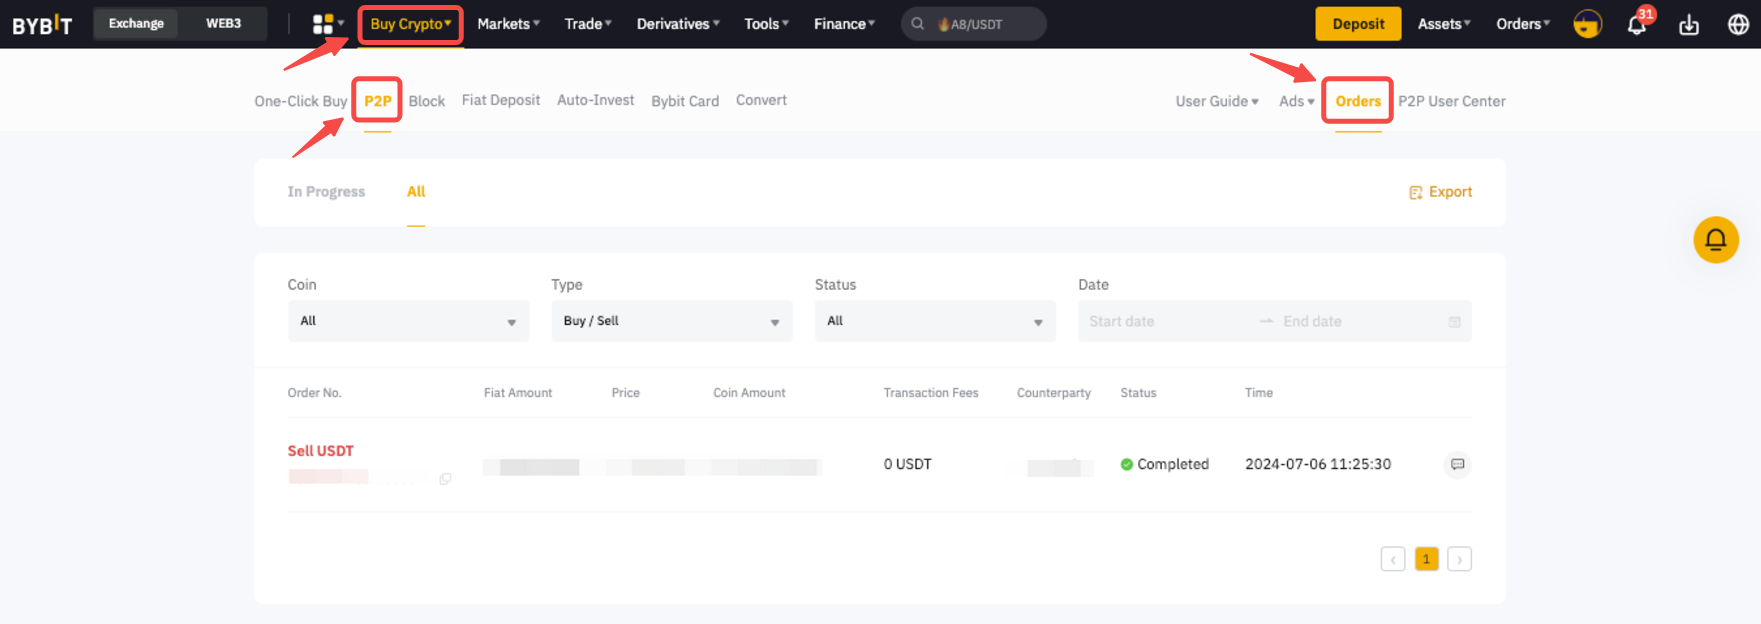1761x624 pixels.
Task: Open the Buy / Sell type dropdown
Action: [671, 321]
